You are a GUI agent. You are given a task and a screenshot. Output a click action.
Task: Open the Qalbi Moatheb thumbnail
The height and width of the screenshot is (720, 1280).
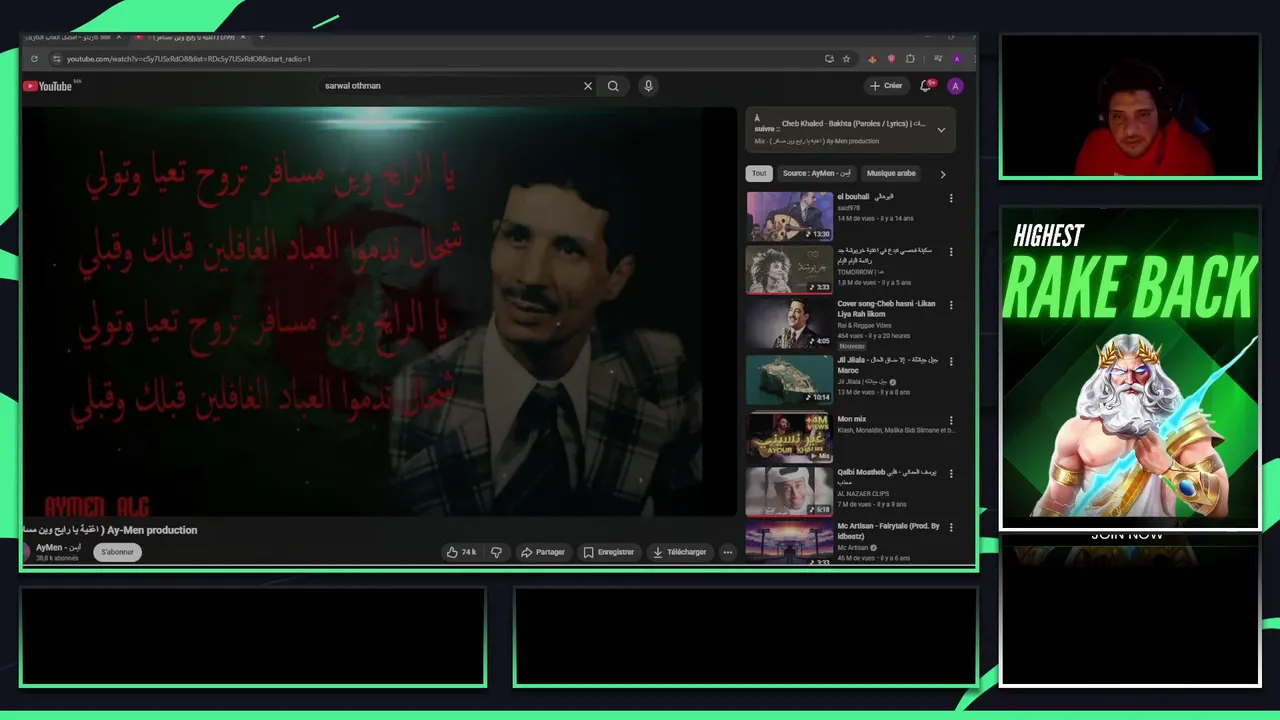pyautogui.click(x=789, y=491)
